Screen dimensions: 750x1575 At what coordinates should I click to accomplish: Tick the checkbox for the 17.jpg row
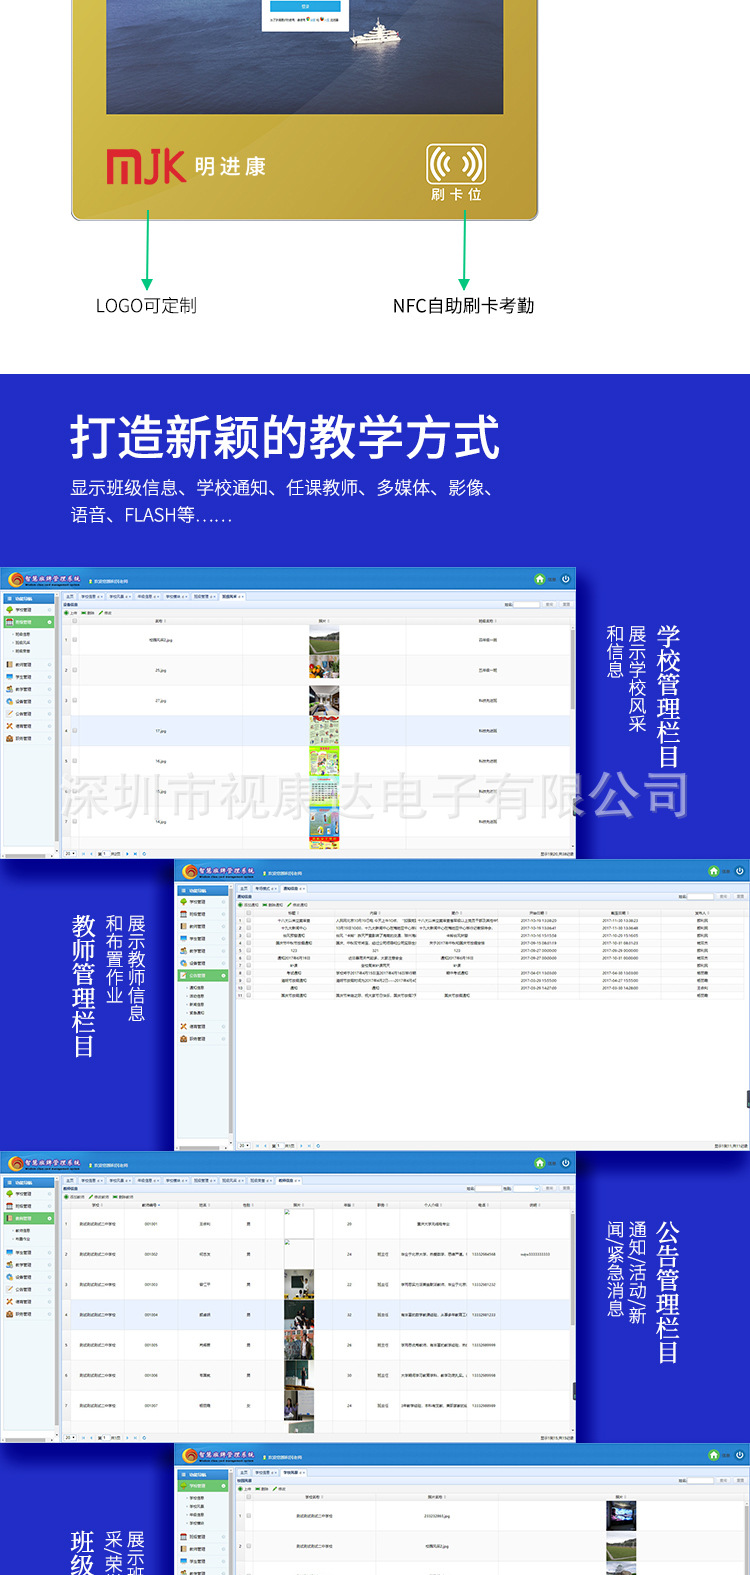(75, 731)
